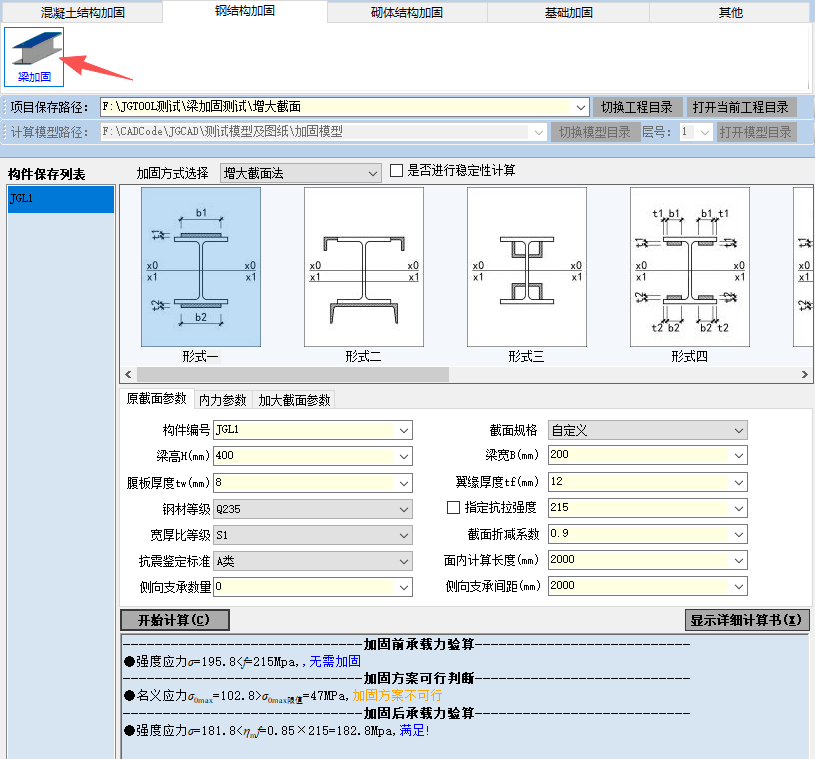Click 切换工程目录 button

639,107
